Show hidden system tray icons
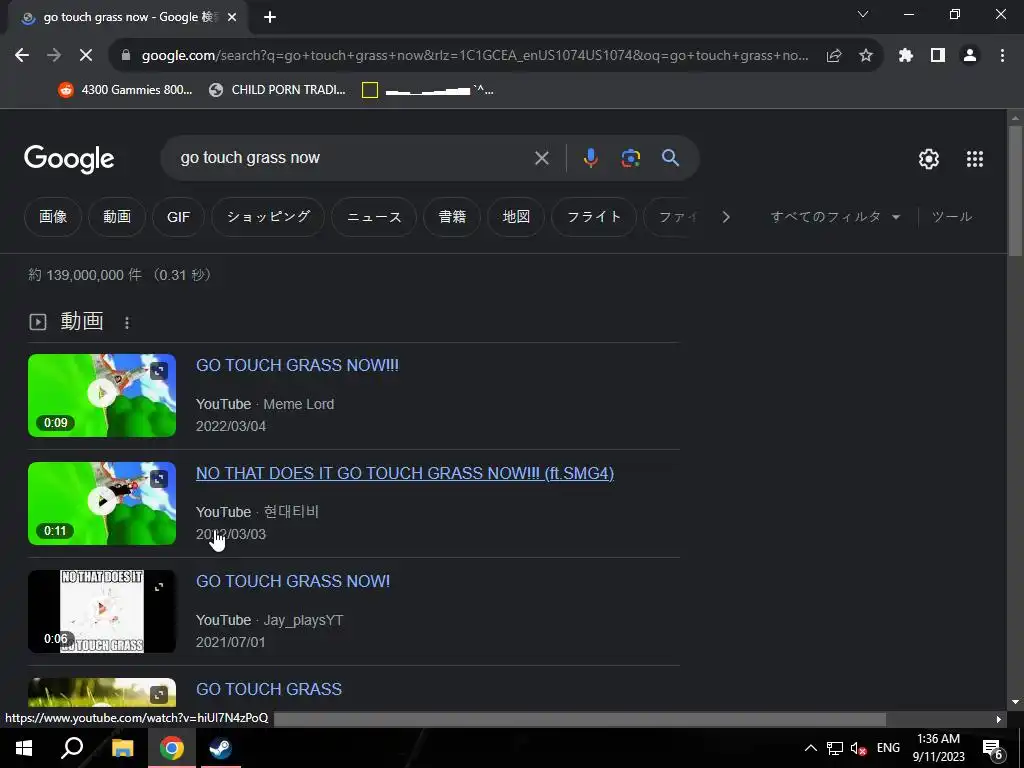Screen dimensions: 1024x768 pyautogui.click(x=810, y=748)
